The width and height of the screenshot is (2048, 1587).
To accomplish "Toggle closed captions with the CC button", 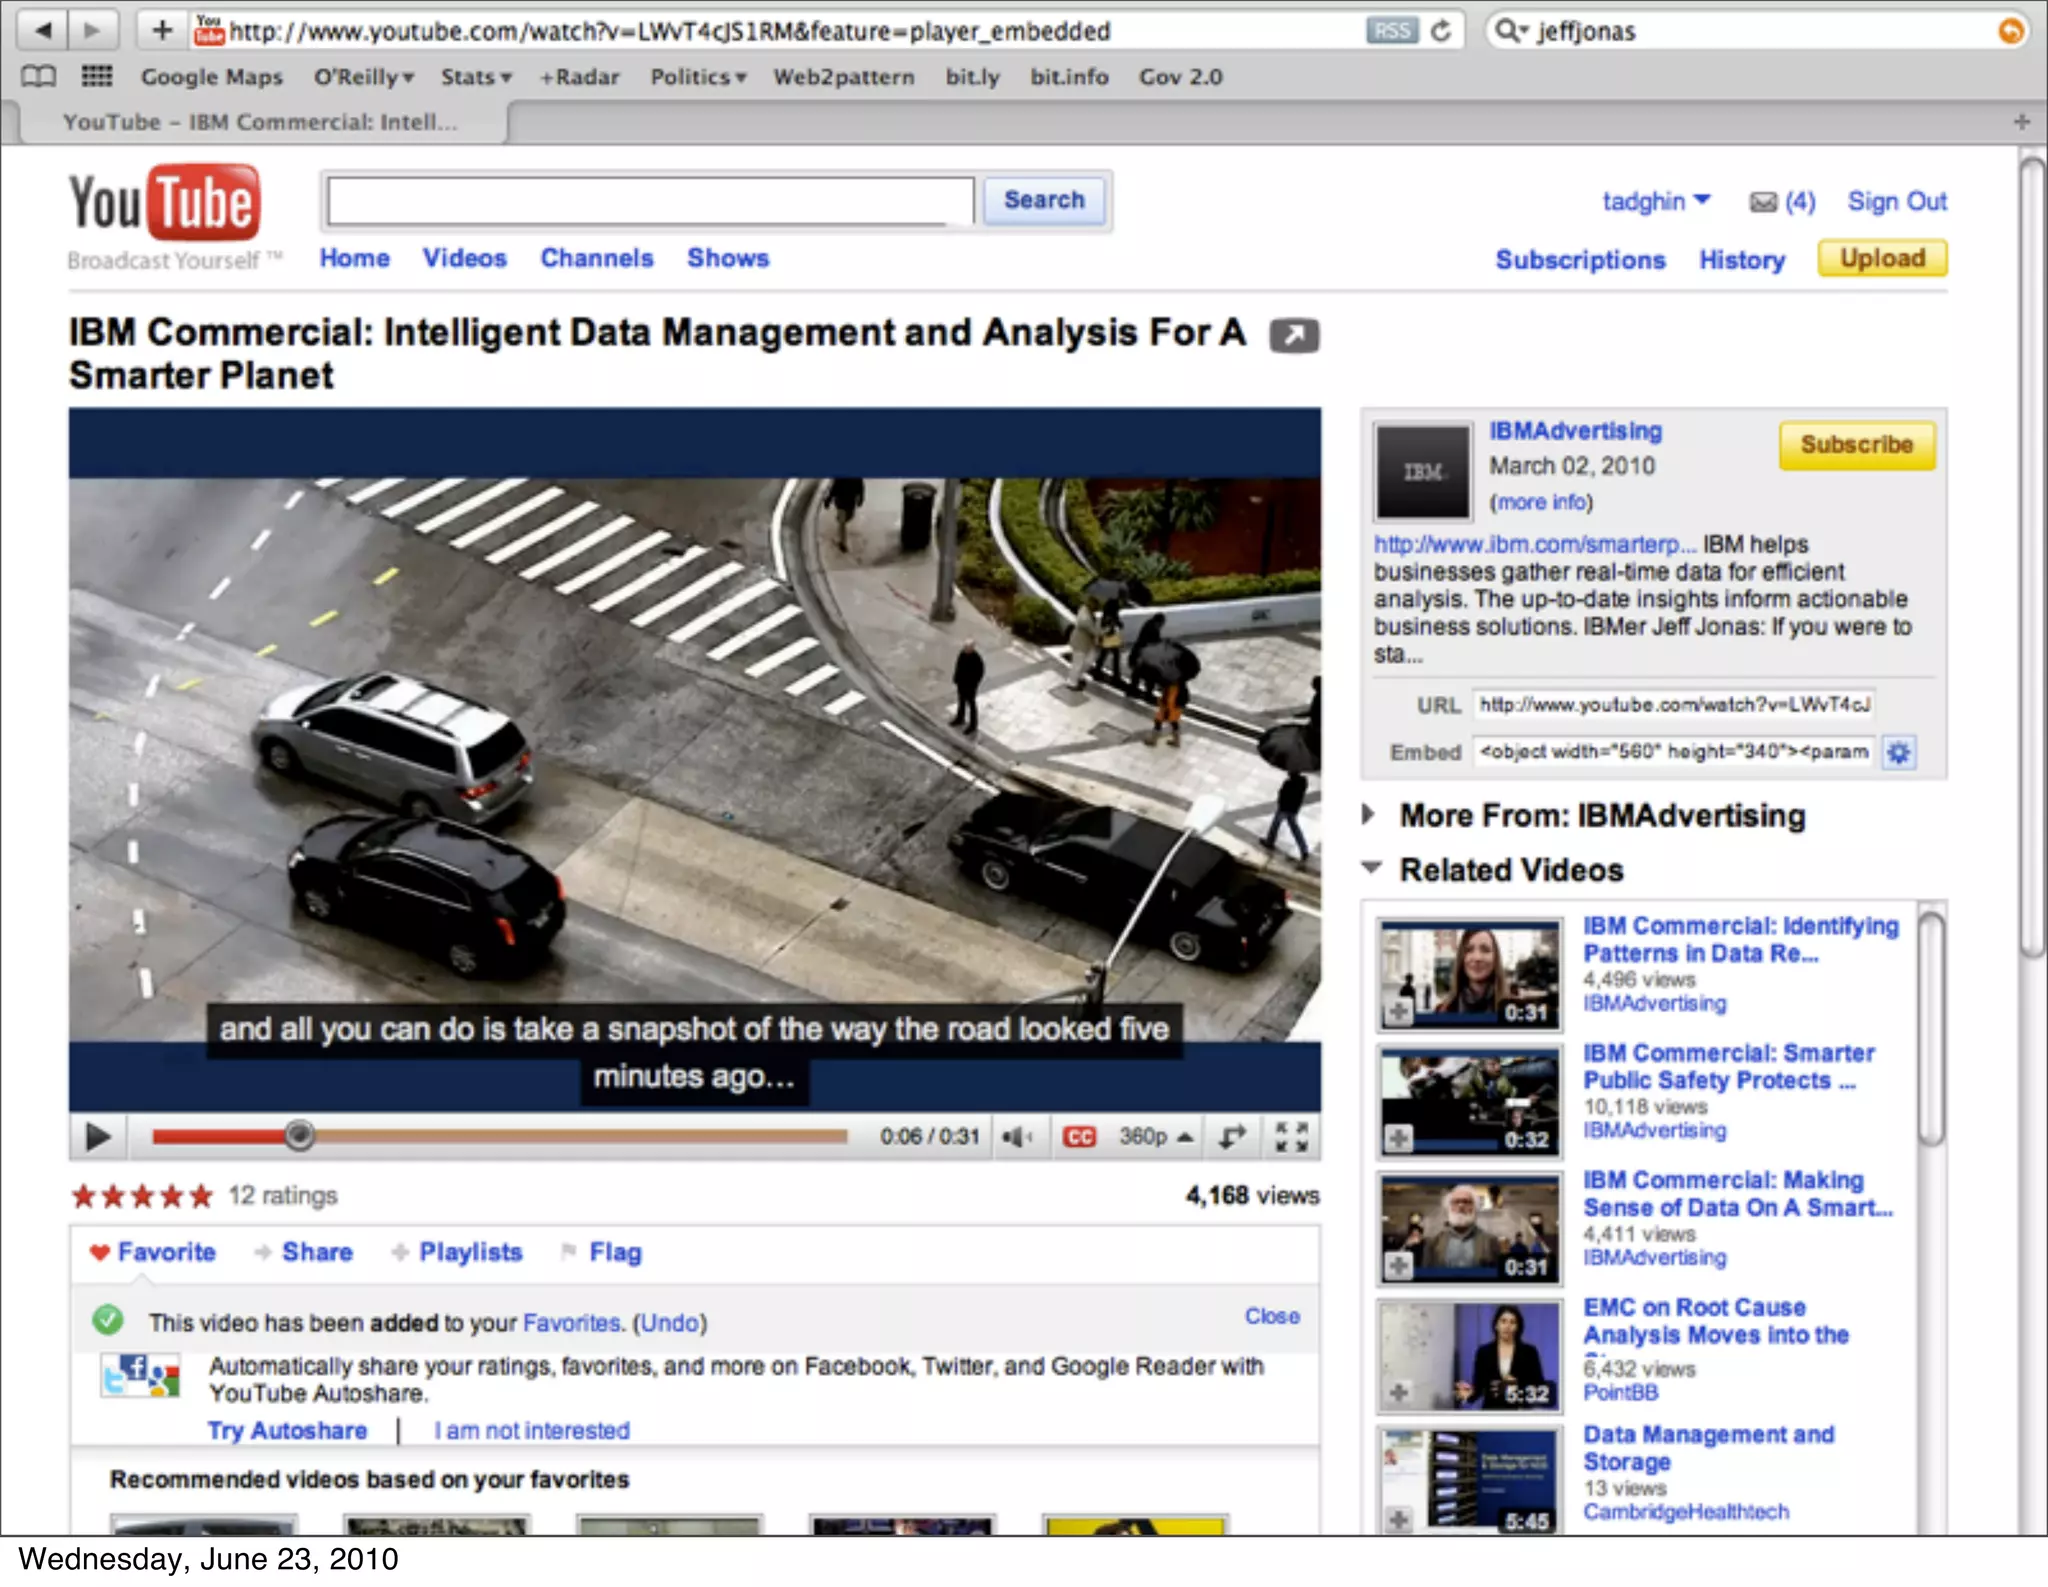I will coord(1079,1137).
